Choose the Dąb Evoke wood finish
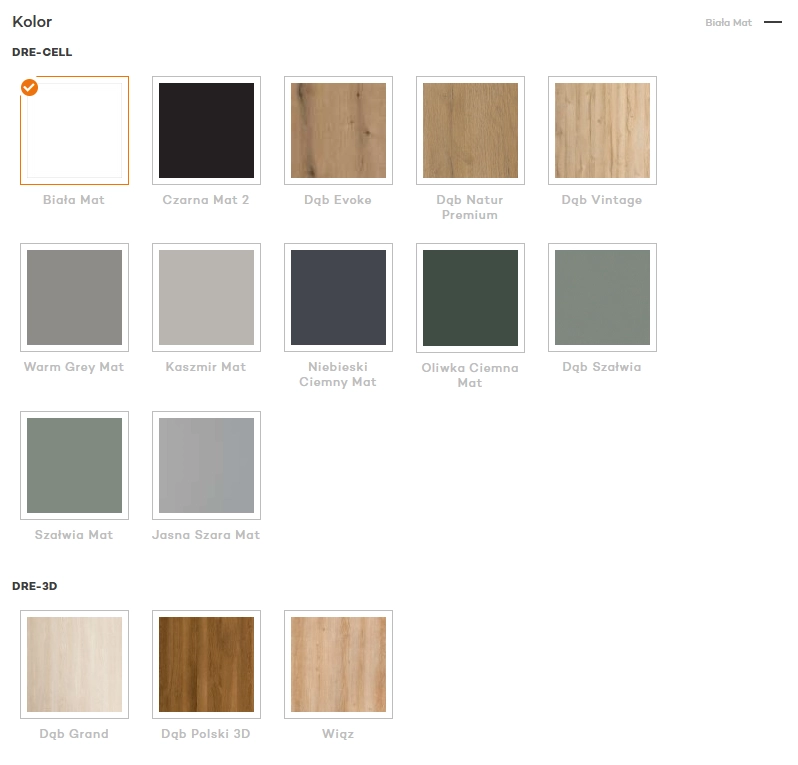 coord(338,130)
